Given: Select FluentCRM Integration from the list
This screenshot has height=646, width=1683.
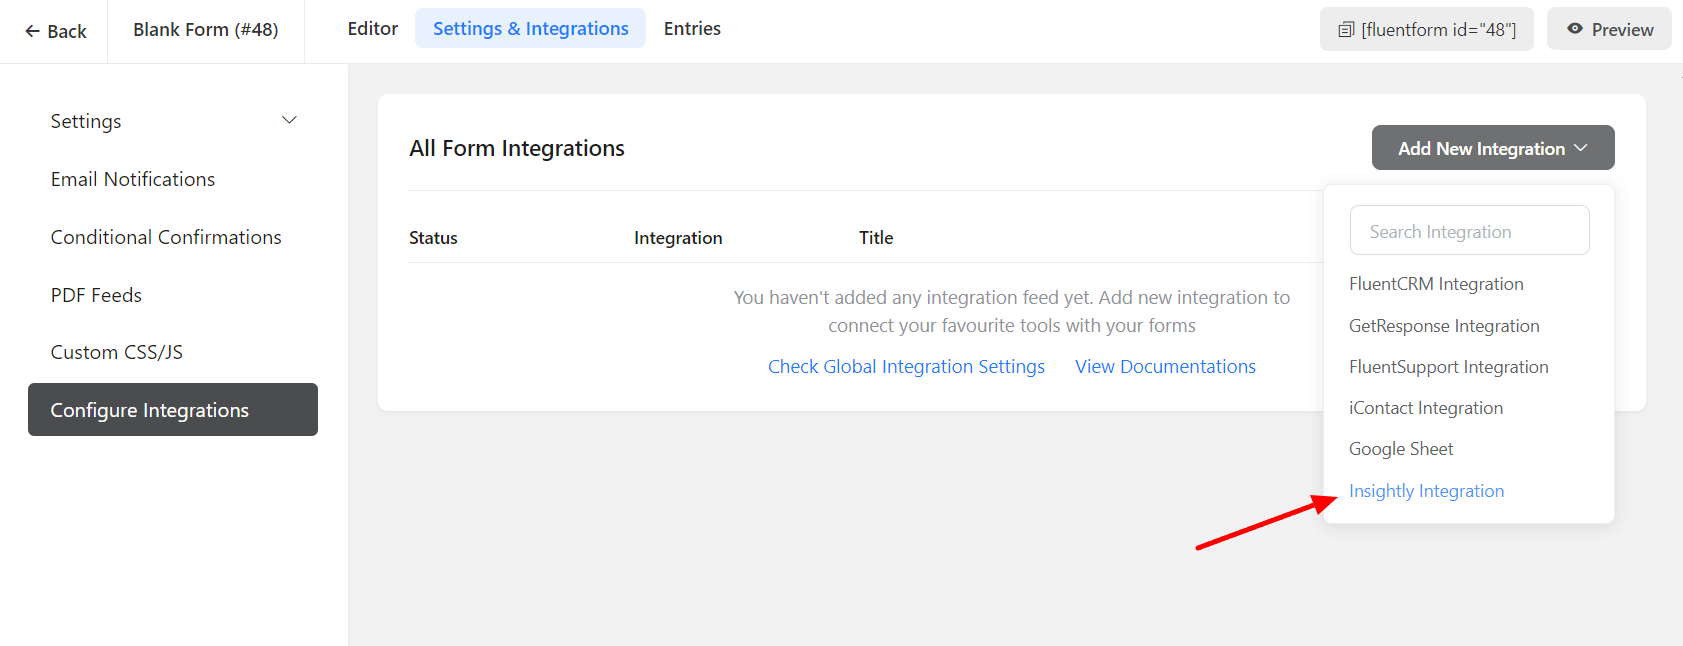Looking at the screenshot, I should (x=1435, y=284).
